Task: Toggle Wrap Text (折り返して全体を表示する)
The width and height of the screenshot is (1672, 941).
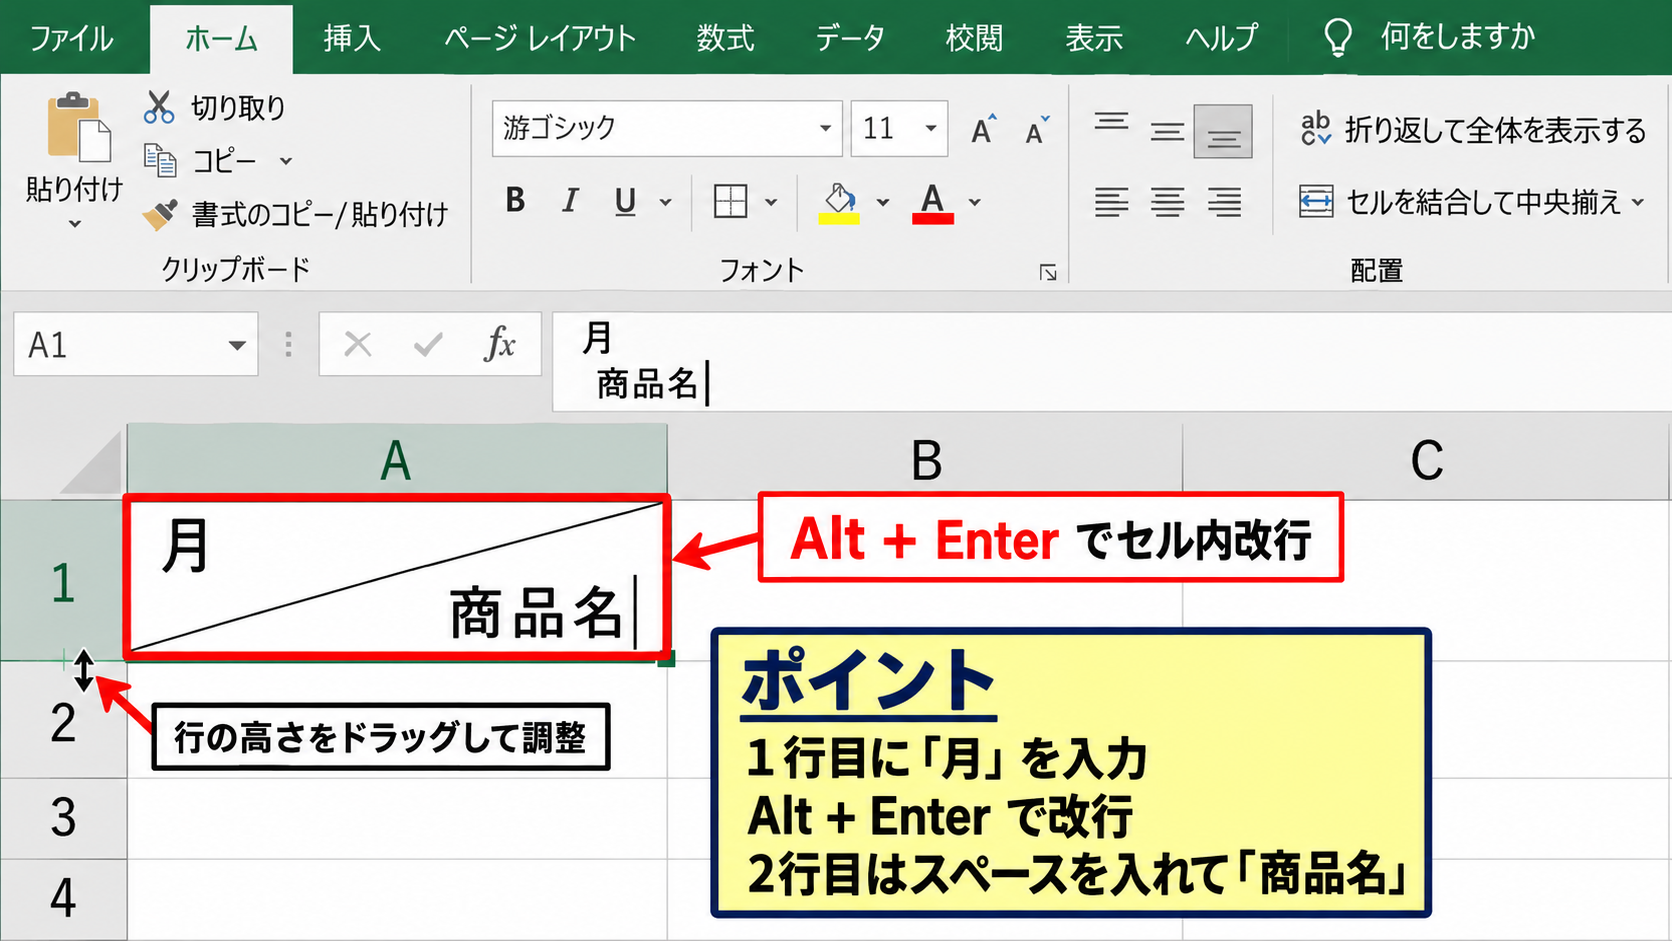Action: click(x=1472, y=130)
